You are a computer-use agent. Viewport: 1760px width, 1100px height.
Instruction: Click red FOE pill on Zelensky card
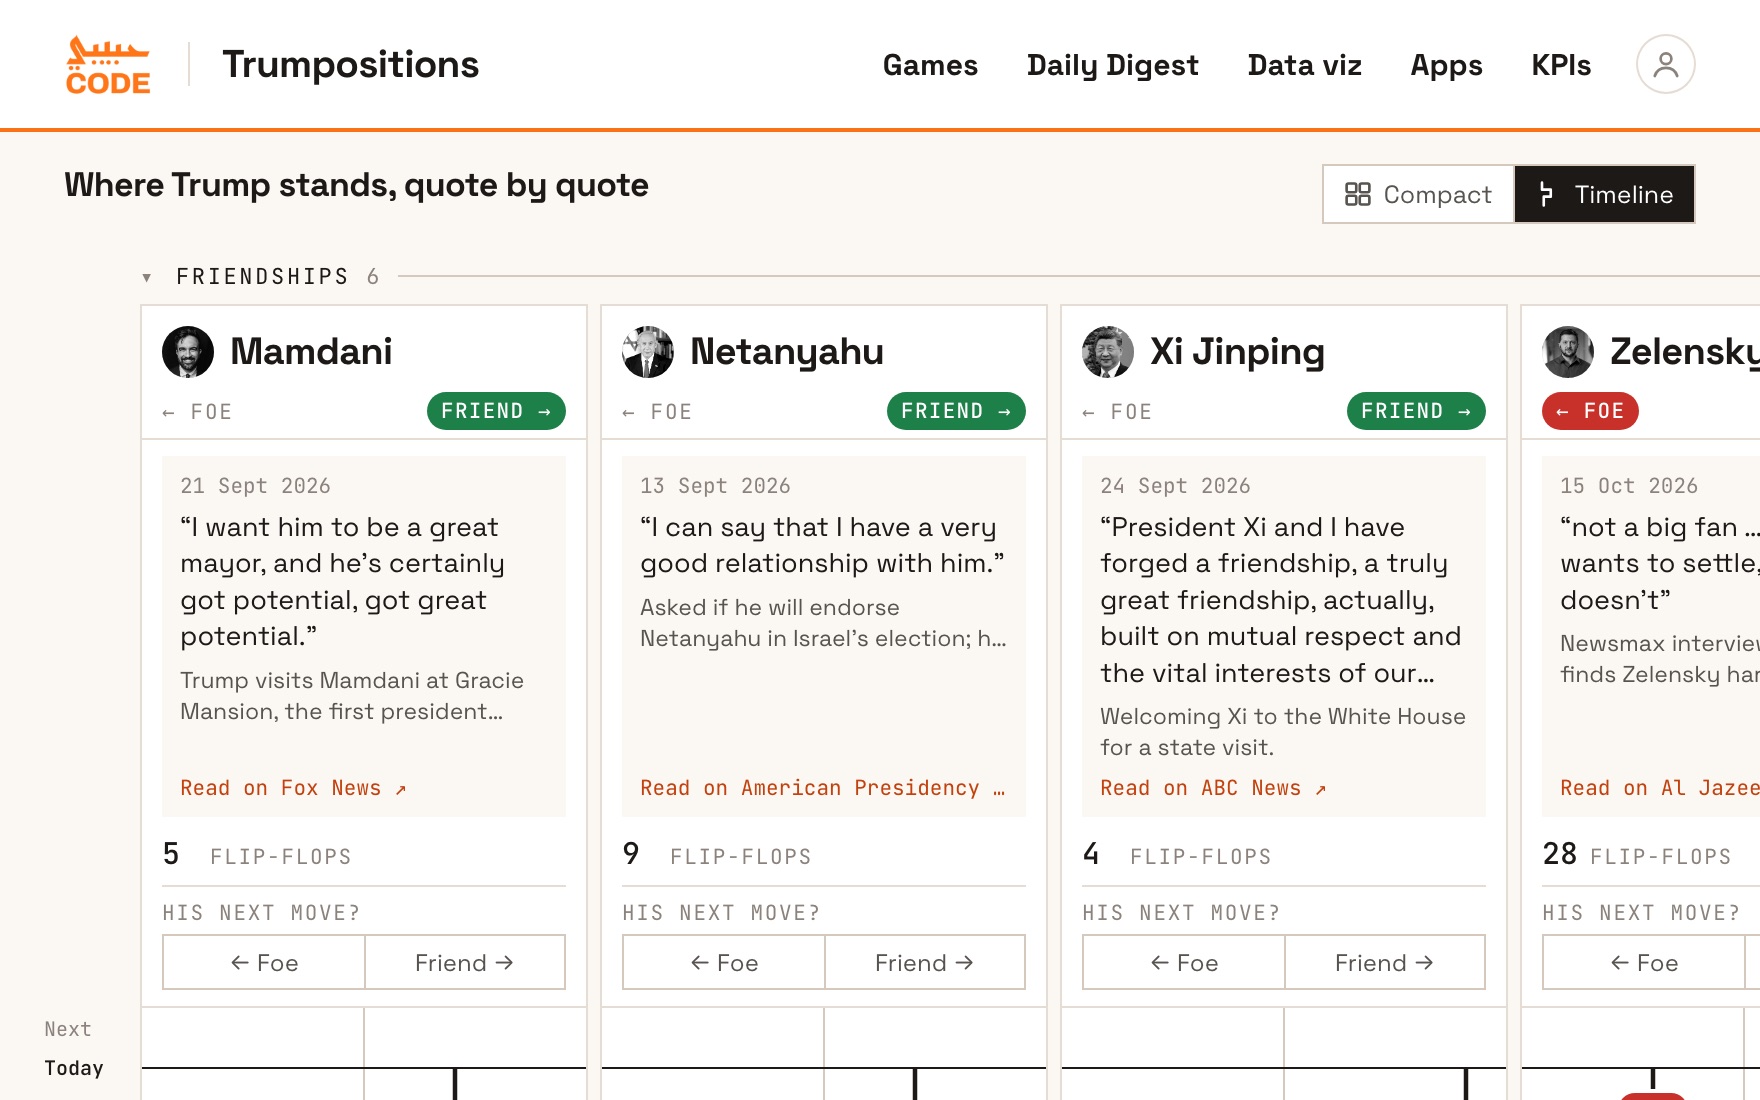(x=1590, y=411)
